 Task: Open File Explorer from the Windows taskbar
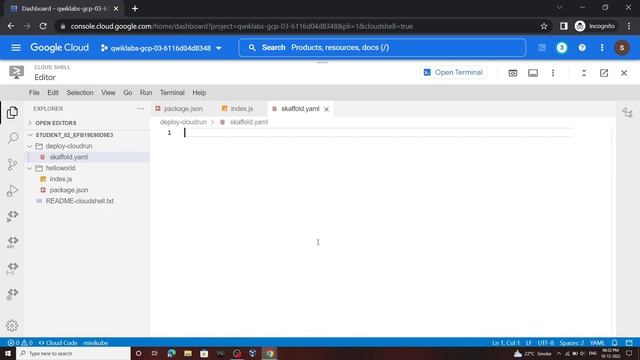[188, 353]
